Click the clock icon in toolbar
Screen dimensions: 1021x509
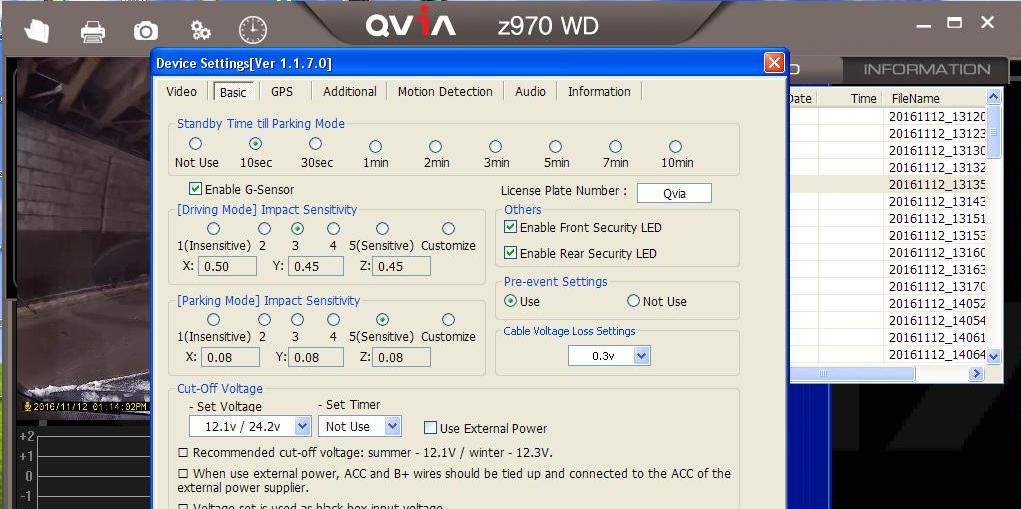(x=253, y=30)
